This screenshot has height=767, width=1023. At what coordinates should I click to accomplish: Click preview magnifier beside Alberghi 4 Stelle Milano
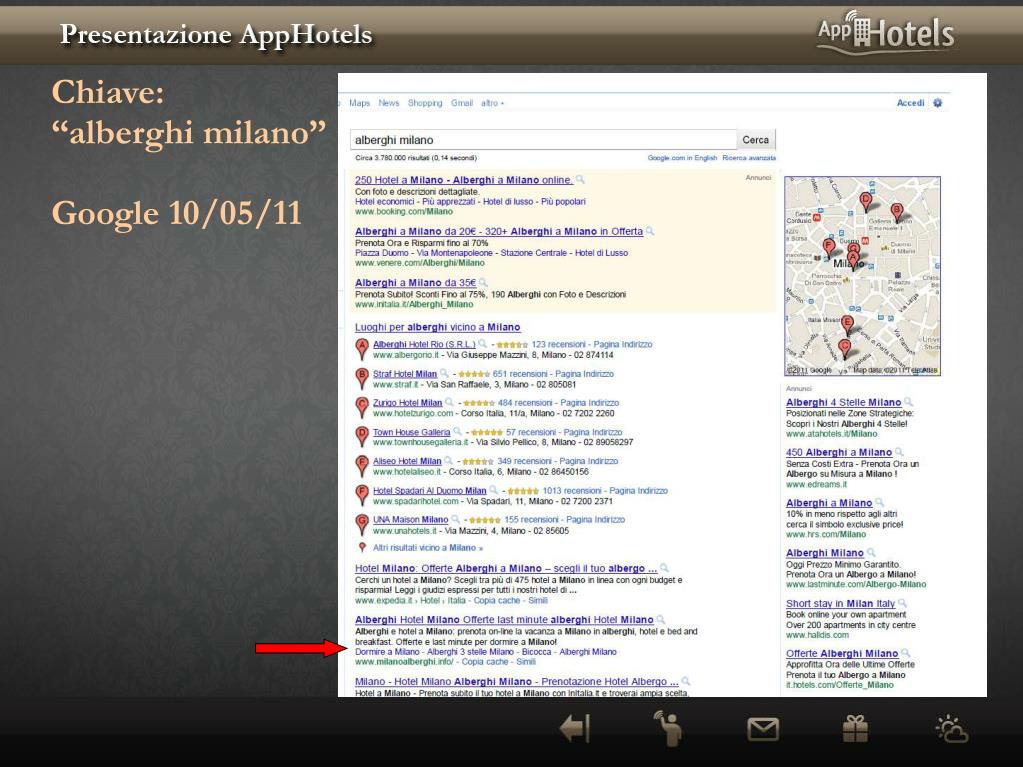click(908, 402)
